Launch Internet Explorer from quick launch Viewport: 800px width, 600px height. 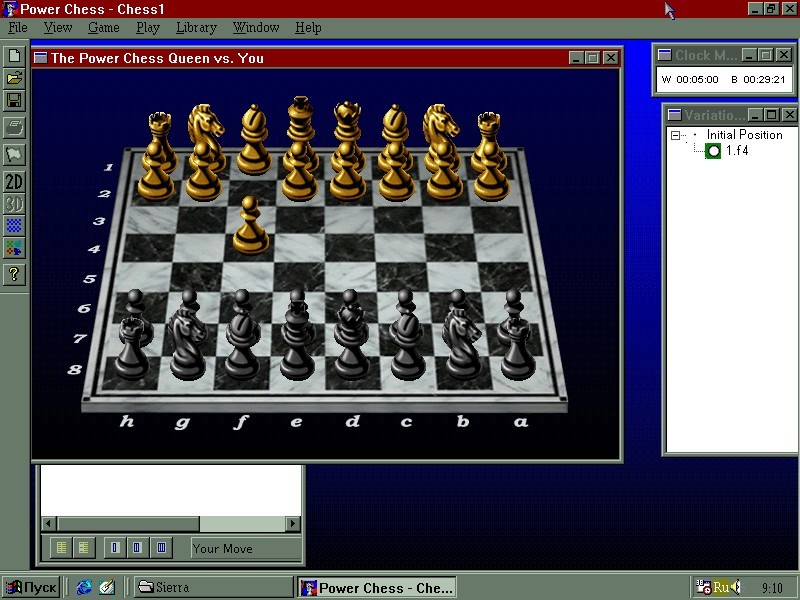[x=84, y=587]
